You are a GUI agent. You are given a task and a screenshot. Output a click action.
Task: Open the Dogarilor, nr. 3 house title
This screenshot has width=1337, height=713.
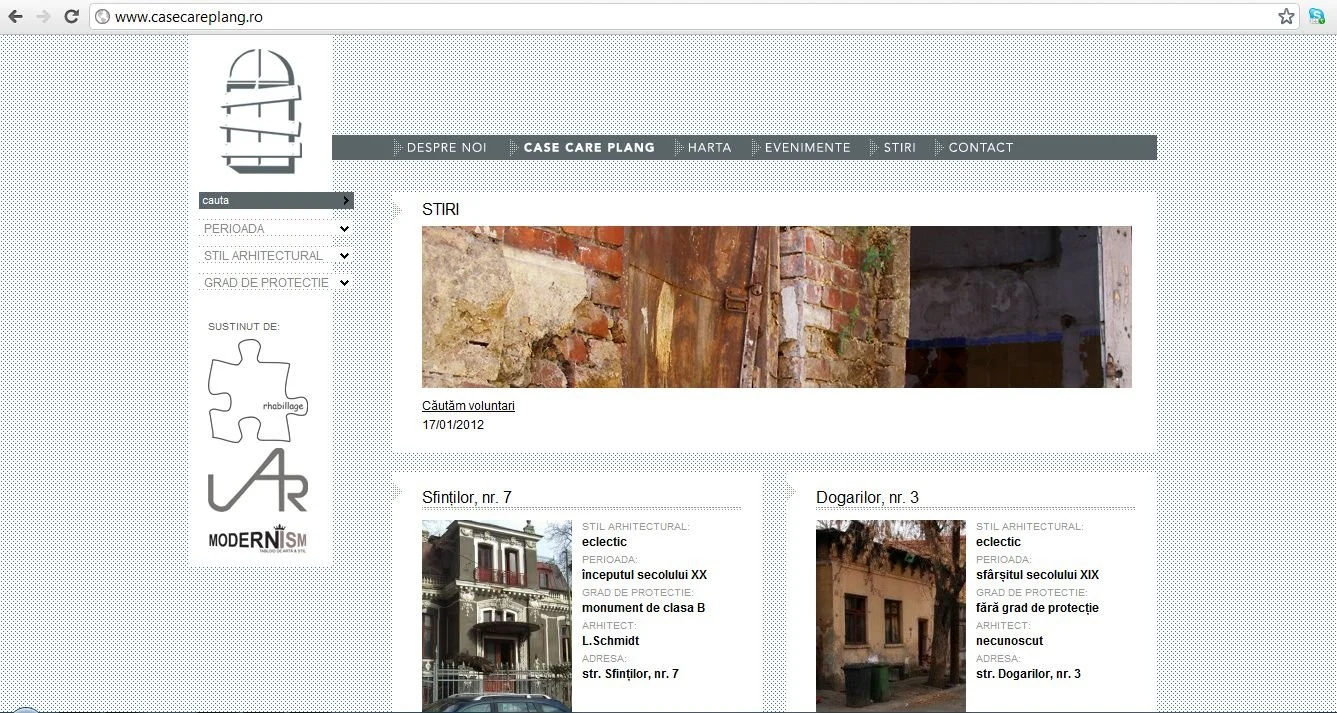click(867, 497)
